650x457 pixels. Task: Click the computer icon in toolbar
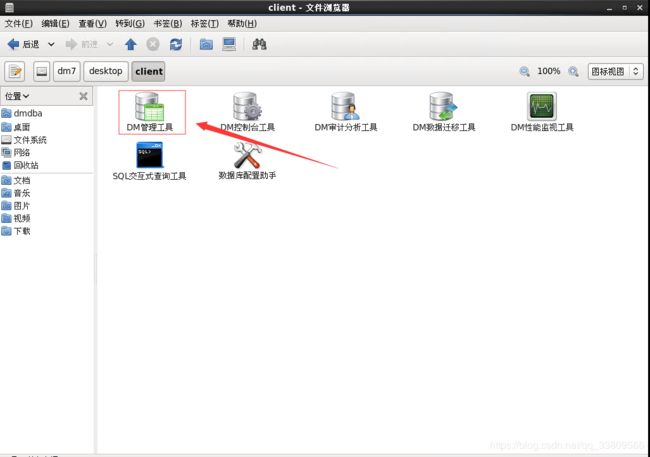coord(229,44)
